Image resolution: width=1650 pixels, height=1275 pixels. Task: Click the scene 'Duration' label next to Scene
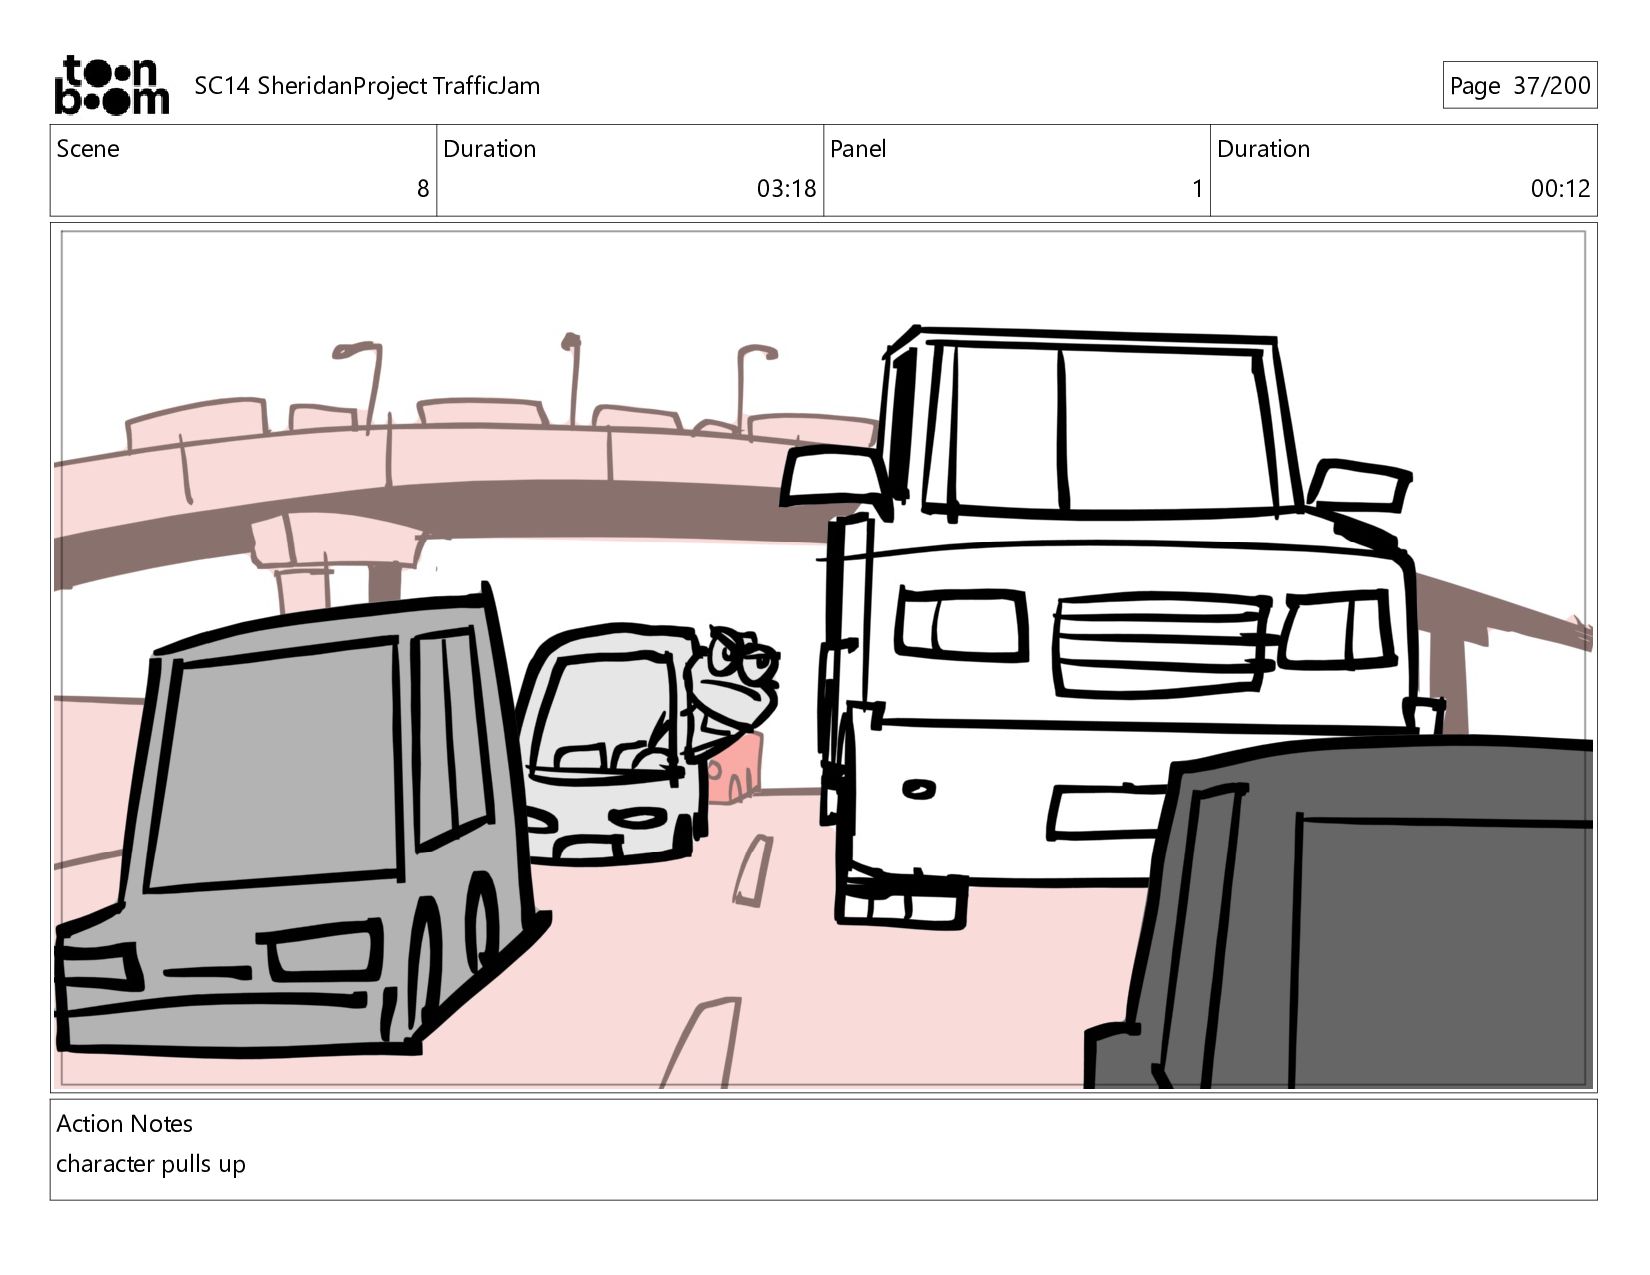490,149
